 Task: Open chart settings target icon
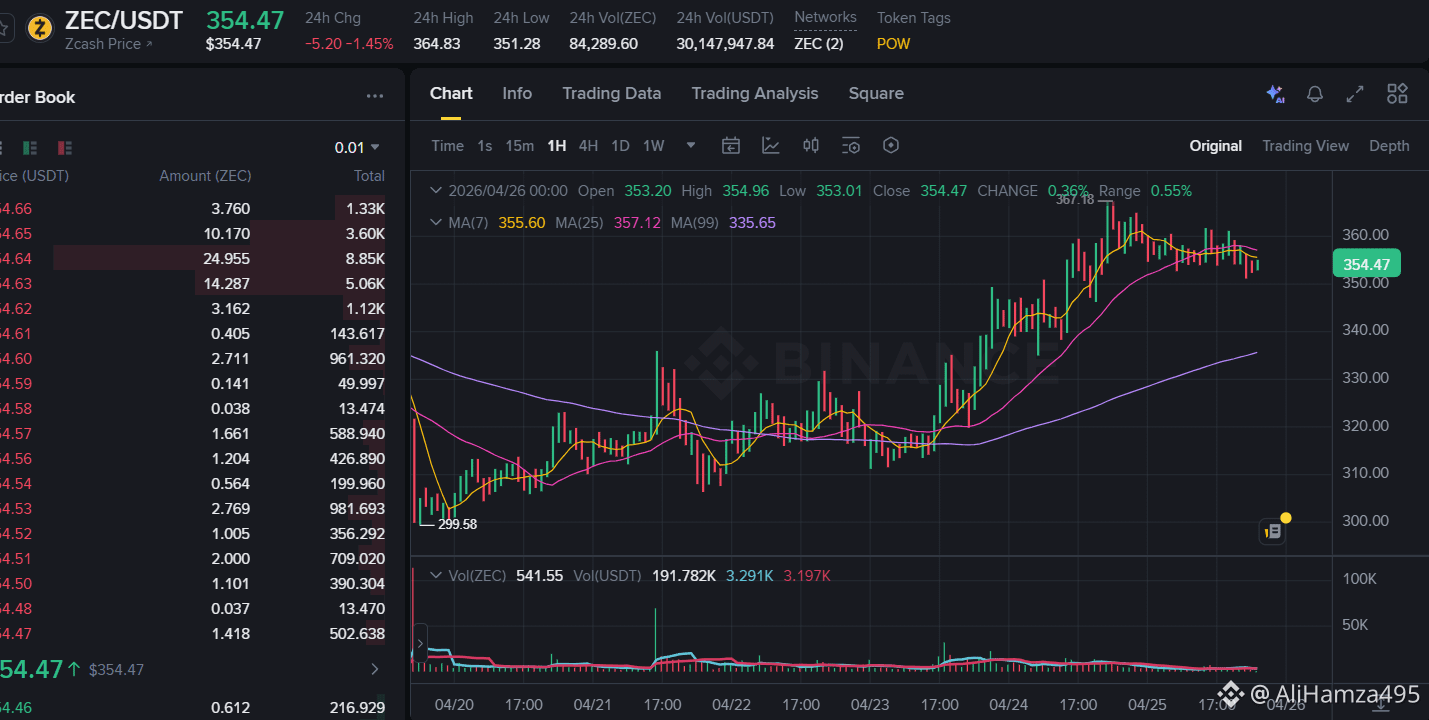(x=891, y=146)
